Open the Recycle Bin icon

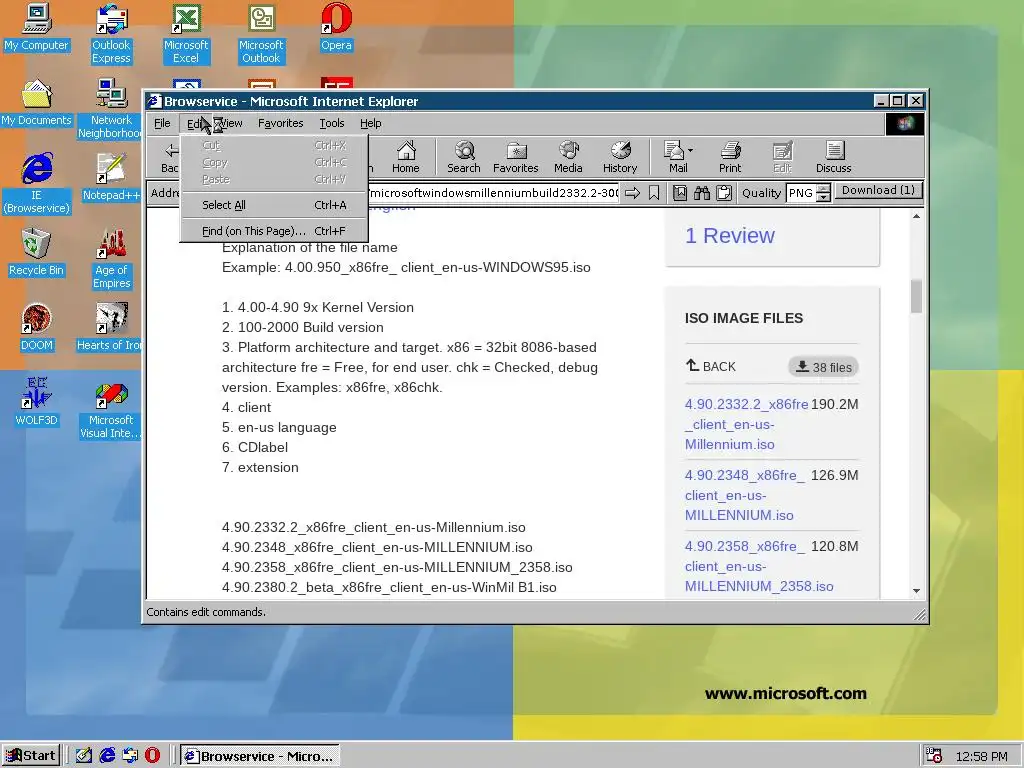37,253
